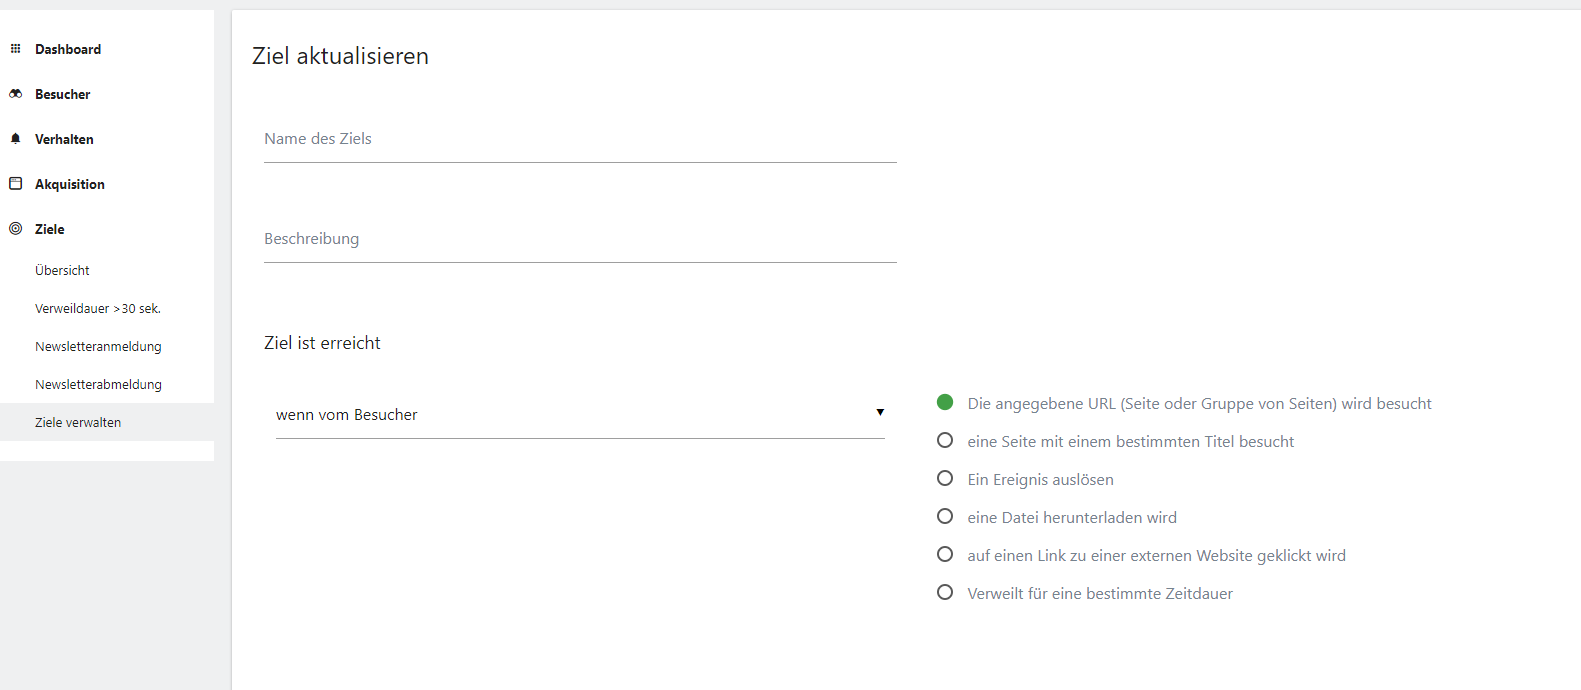
Task: Select 'eine Seite mit einem bestimmten Titel' radio
Action: pos(945,441)
